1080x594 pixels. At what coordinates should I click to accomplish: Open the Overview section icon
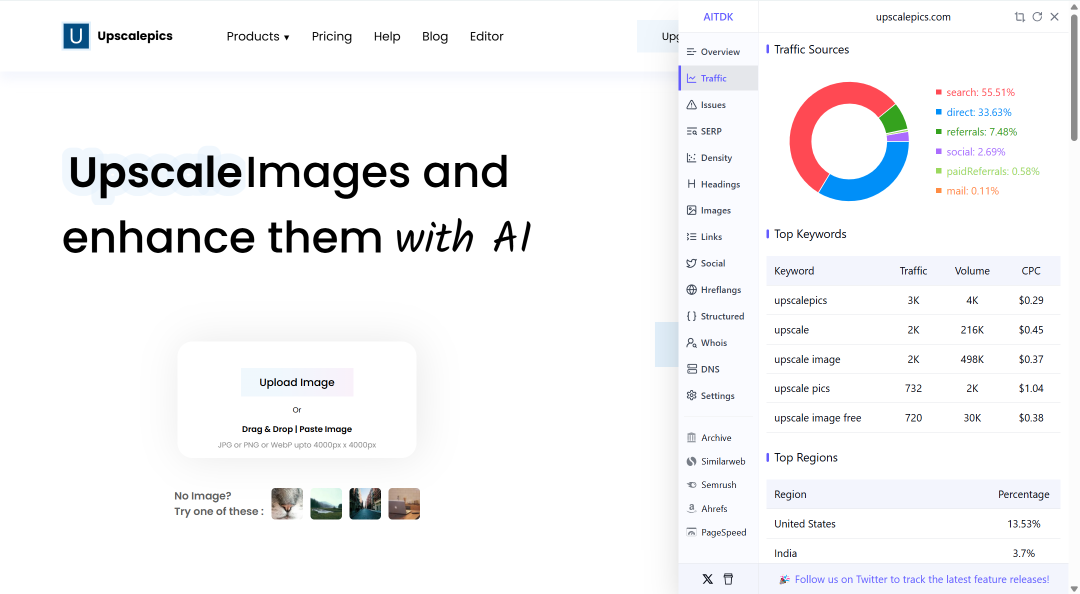click(x=692, y=52)
